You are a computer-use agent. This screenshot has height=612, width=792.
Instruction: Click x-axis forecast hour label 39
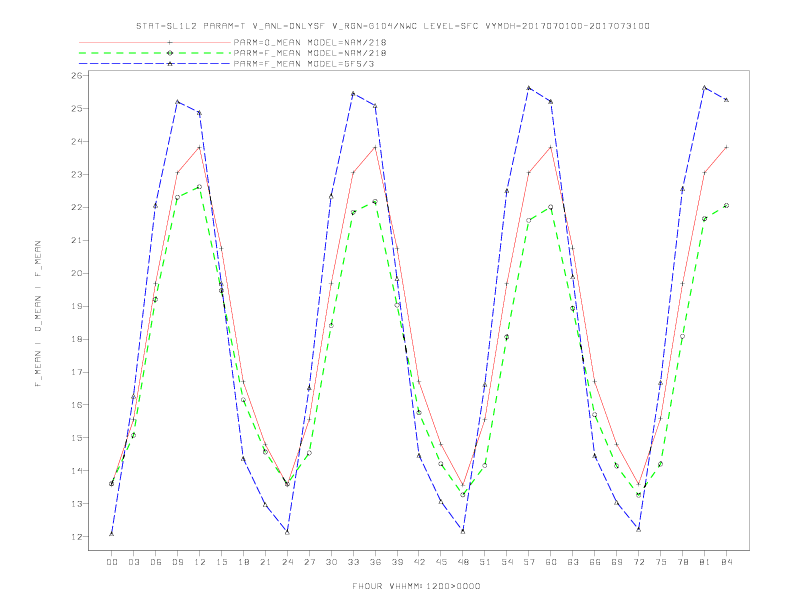pyautogui.click(x=397, y=562)
